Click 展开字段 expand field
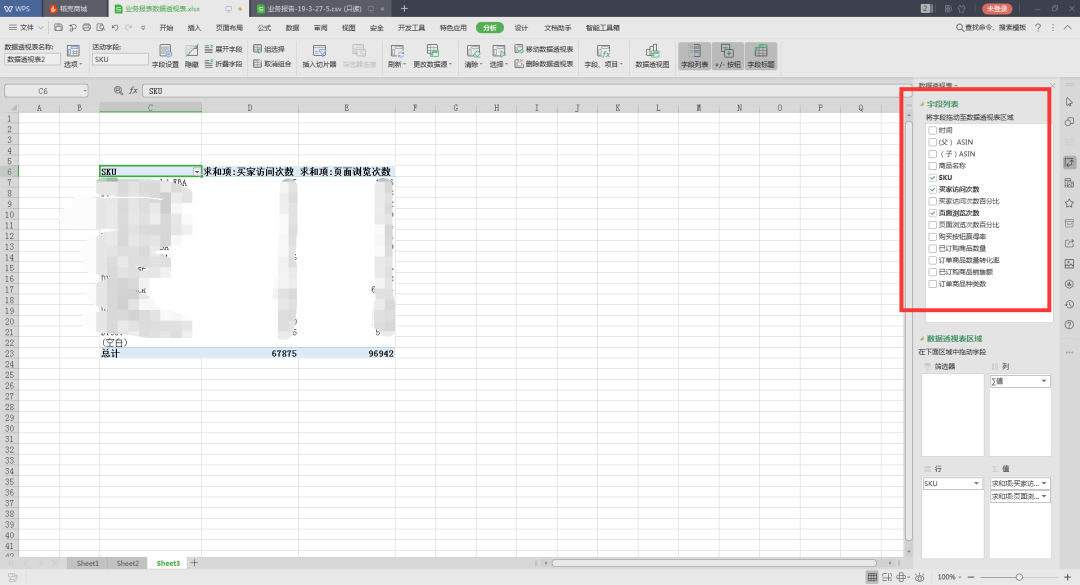 224,49
